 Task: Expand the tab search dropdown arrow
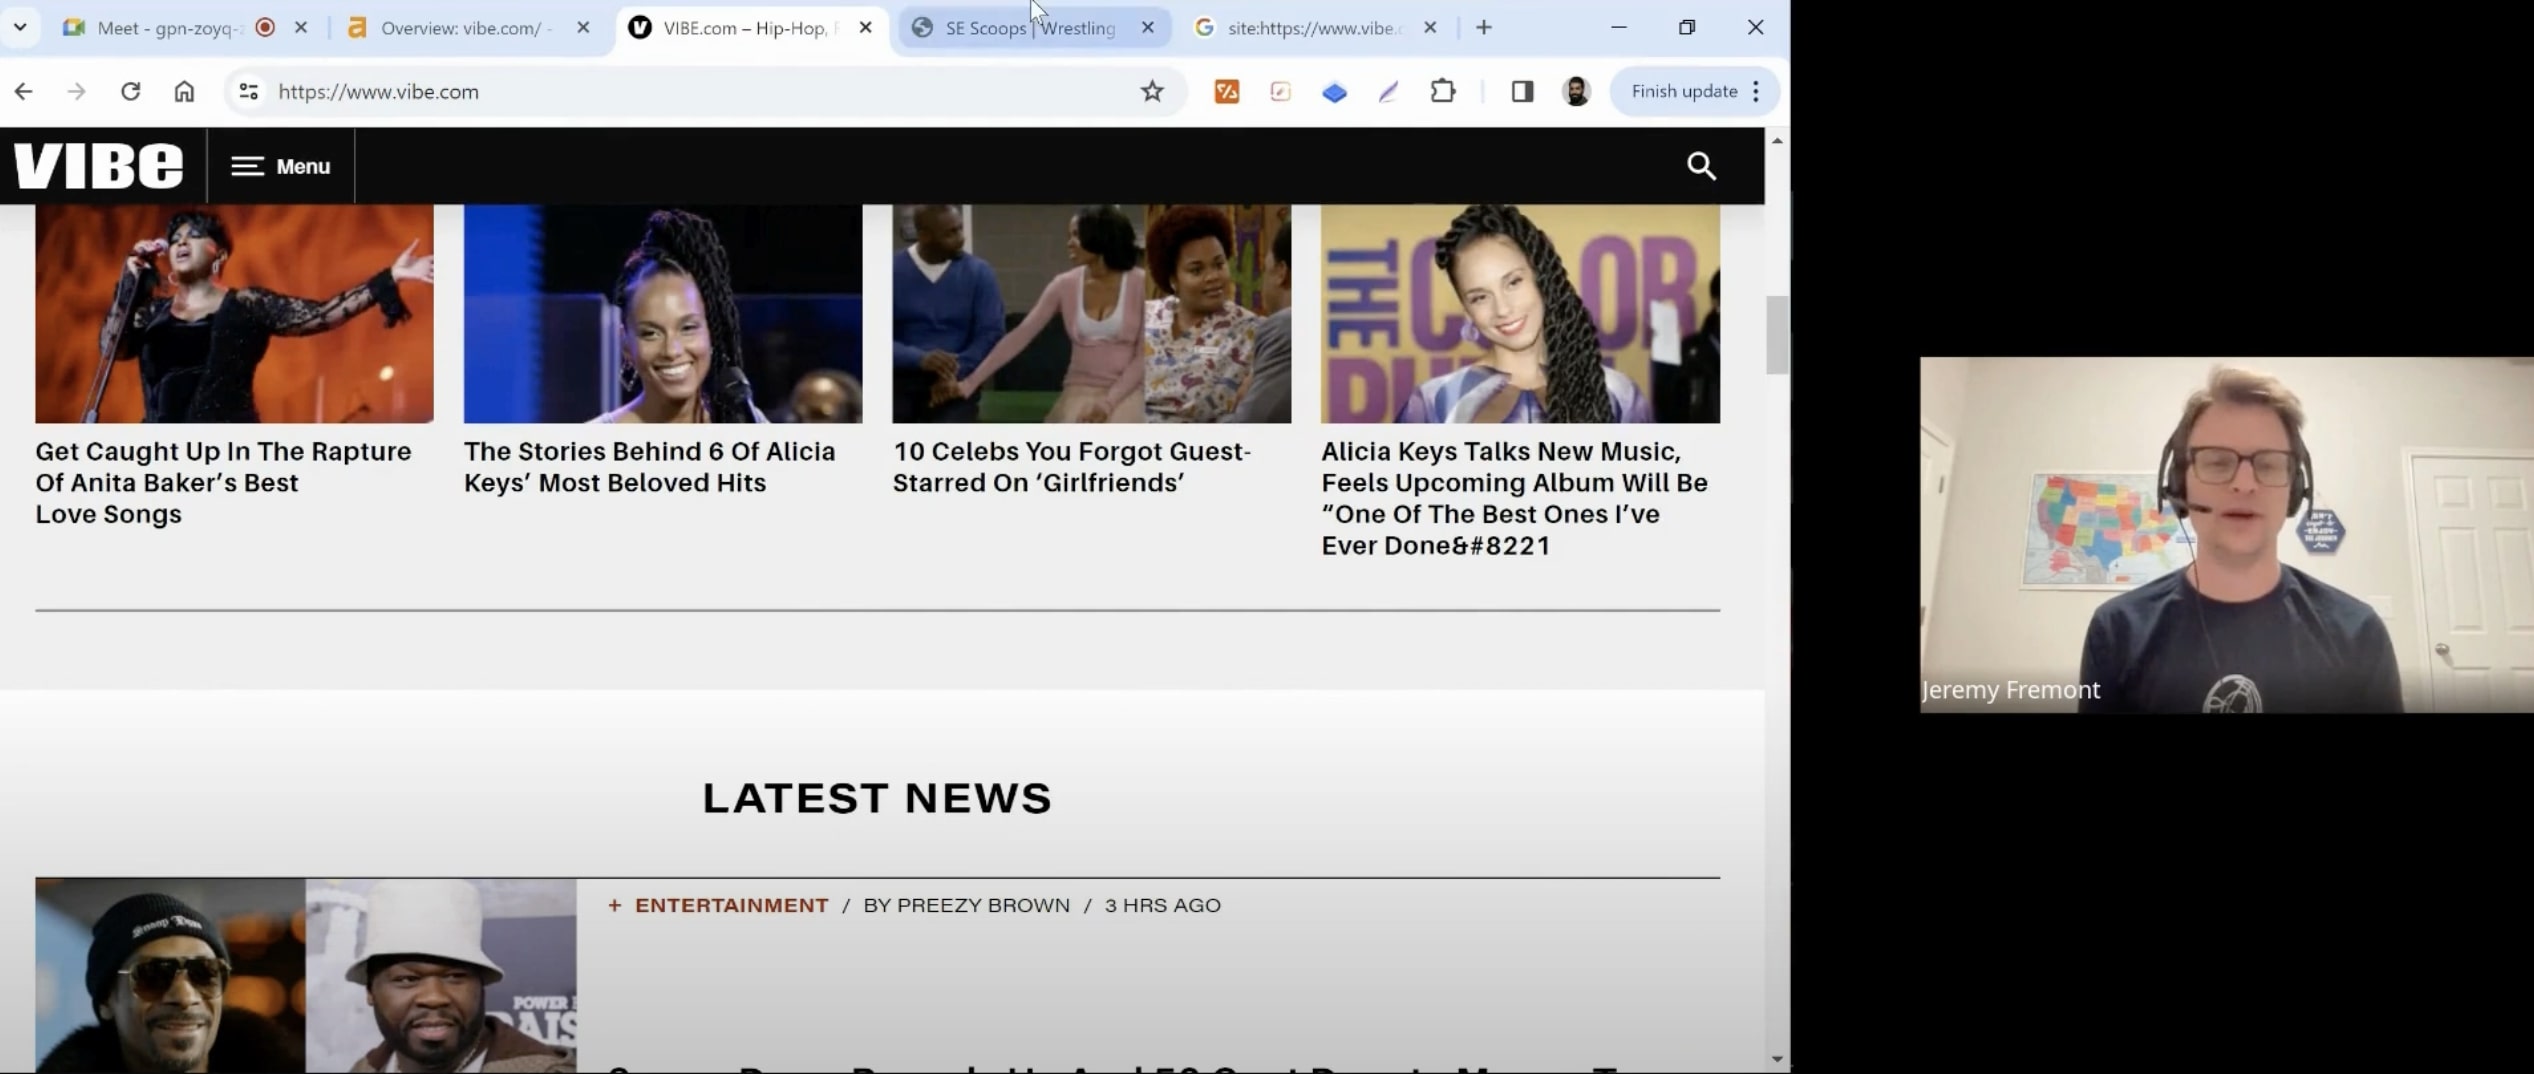(20, 27)
